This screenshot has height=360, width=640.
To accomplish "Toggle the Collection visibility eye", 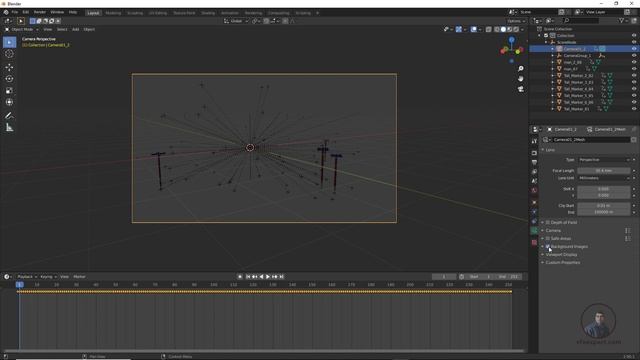I will [x=634, y=36].
